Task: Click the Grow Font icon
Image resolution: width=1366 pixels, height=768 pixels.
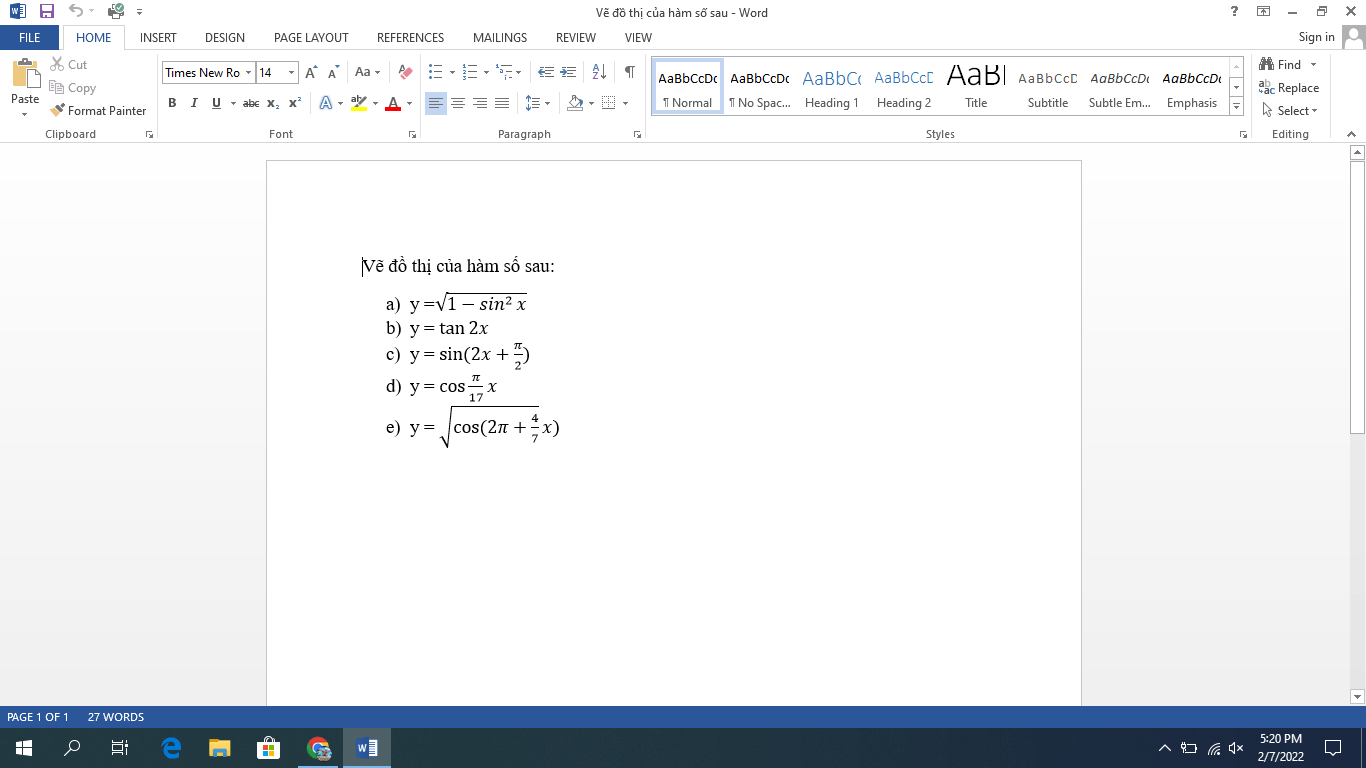Action: 311,72
